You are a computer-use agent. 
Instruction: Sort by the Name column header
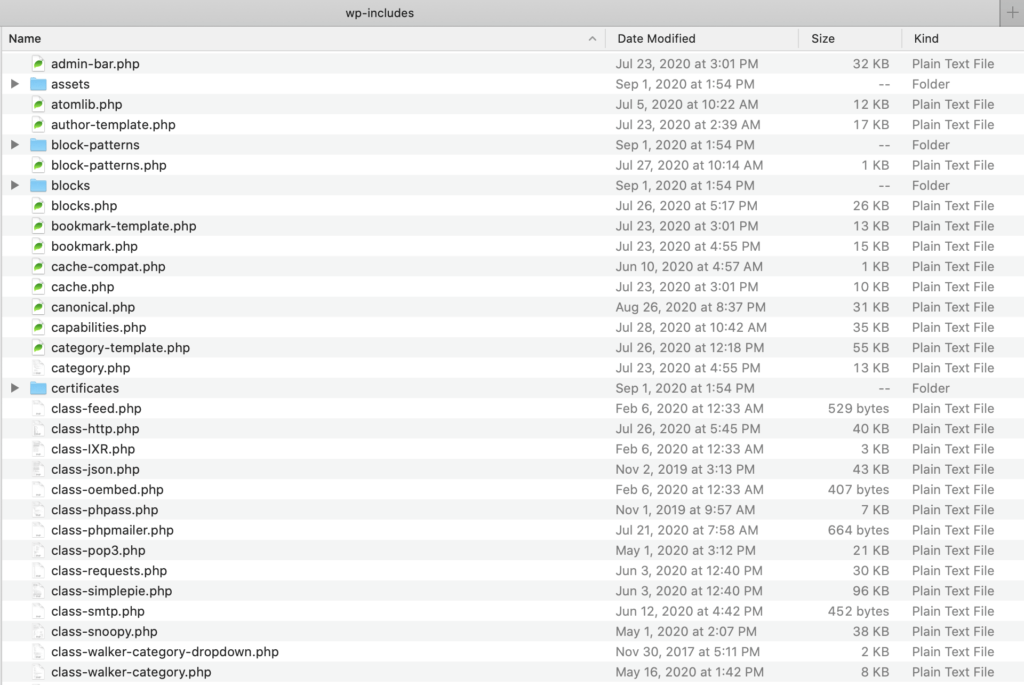(303, 39)
